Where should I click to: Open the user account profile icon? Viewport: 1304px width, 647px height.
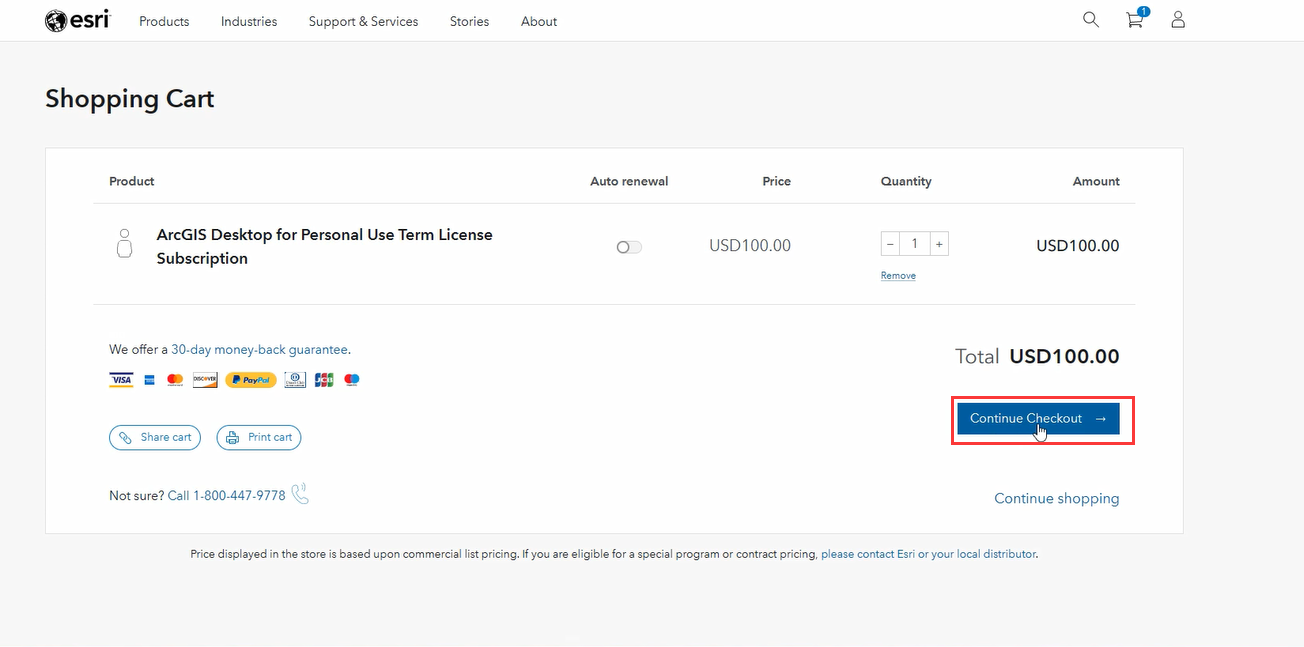[1178, 19]
